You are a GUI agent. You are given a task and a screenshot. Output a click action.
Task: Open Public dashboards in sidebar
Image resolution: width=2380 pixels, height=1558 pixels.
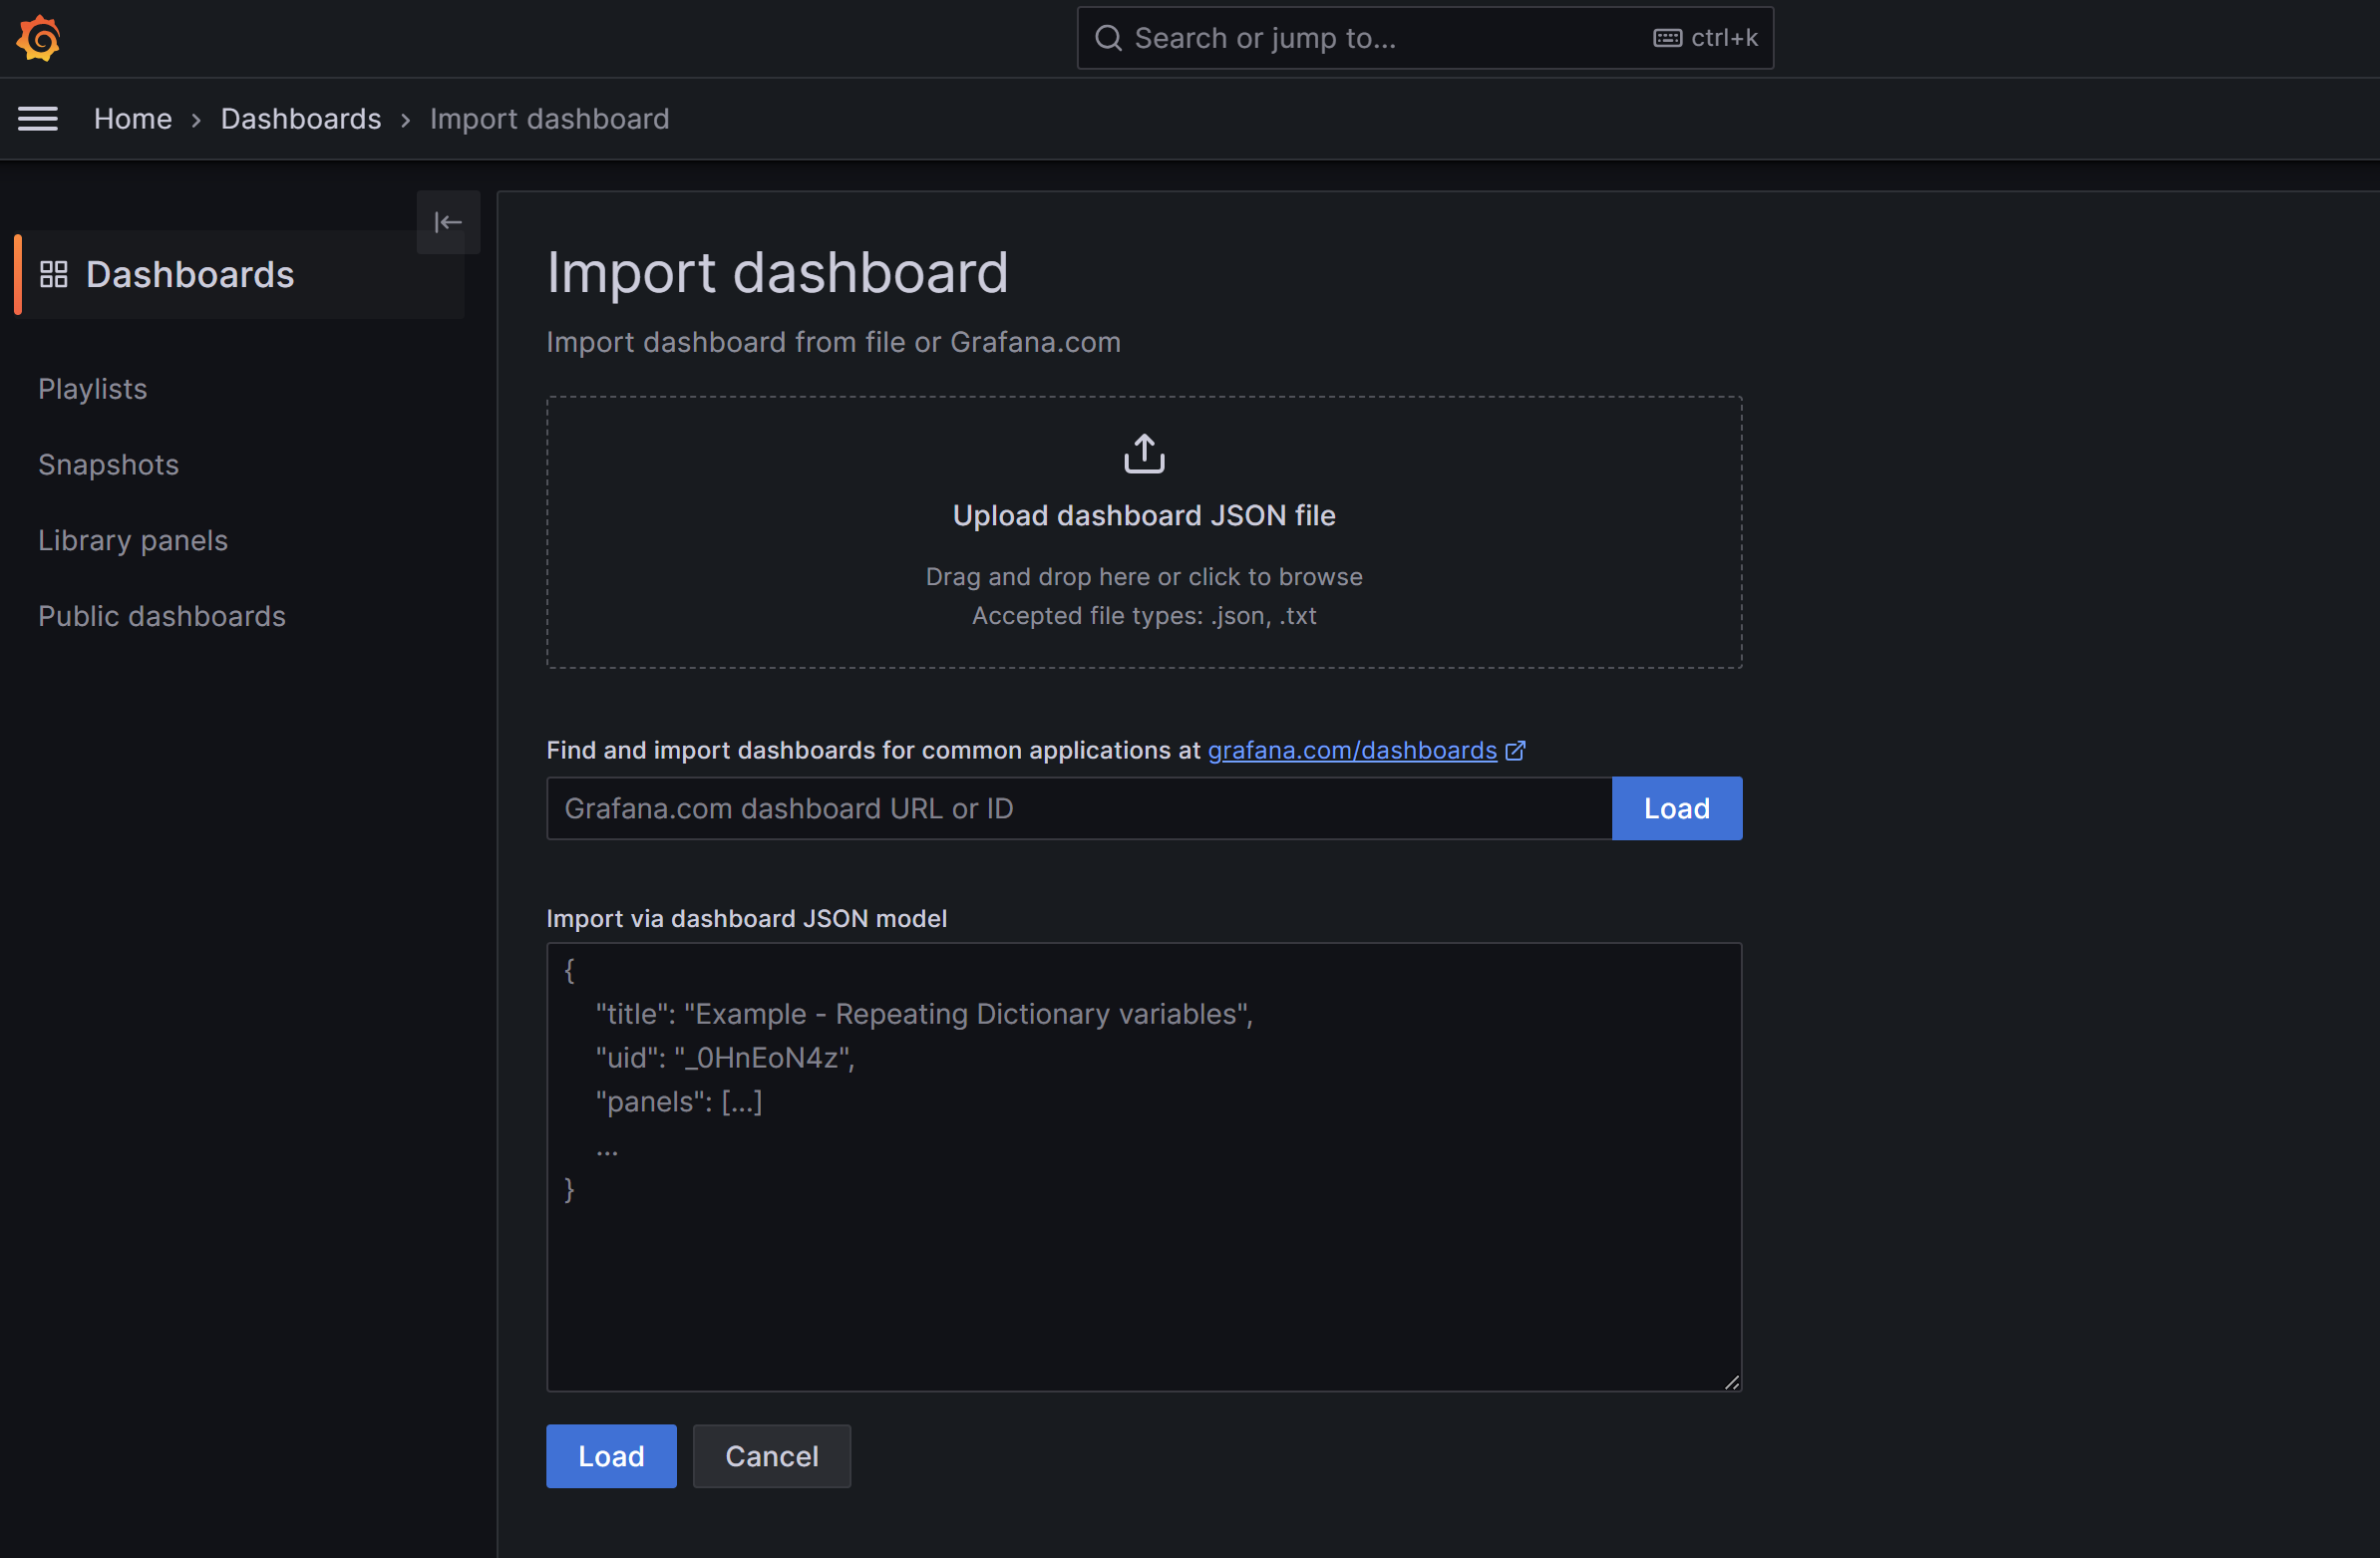click(162, 616)
